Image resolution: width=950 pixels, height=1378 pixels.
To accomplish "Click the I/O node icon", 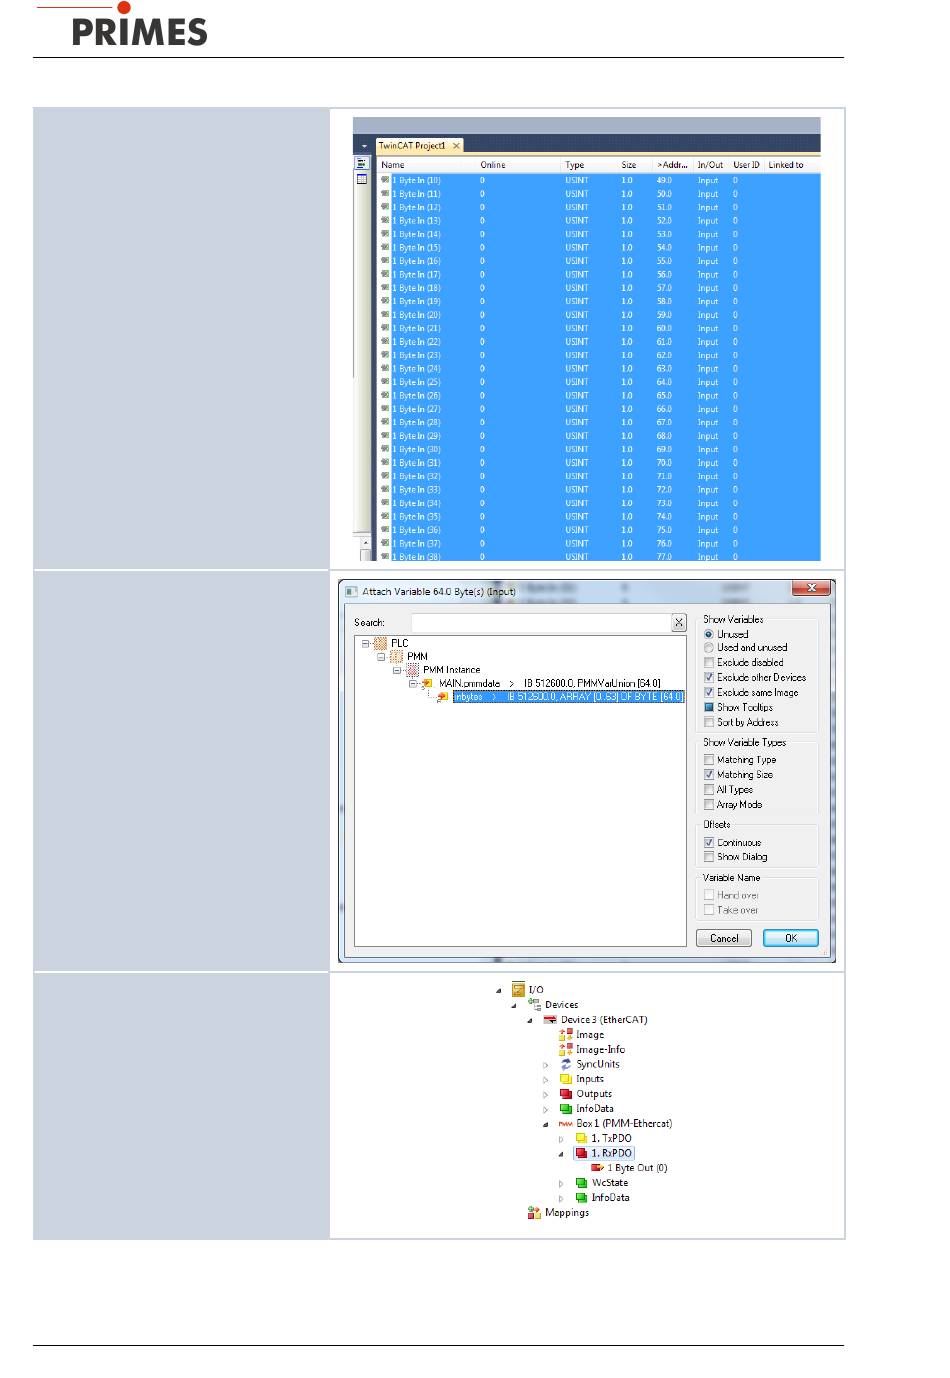I will click(x=518, y=990).
